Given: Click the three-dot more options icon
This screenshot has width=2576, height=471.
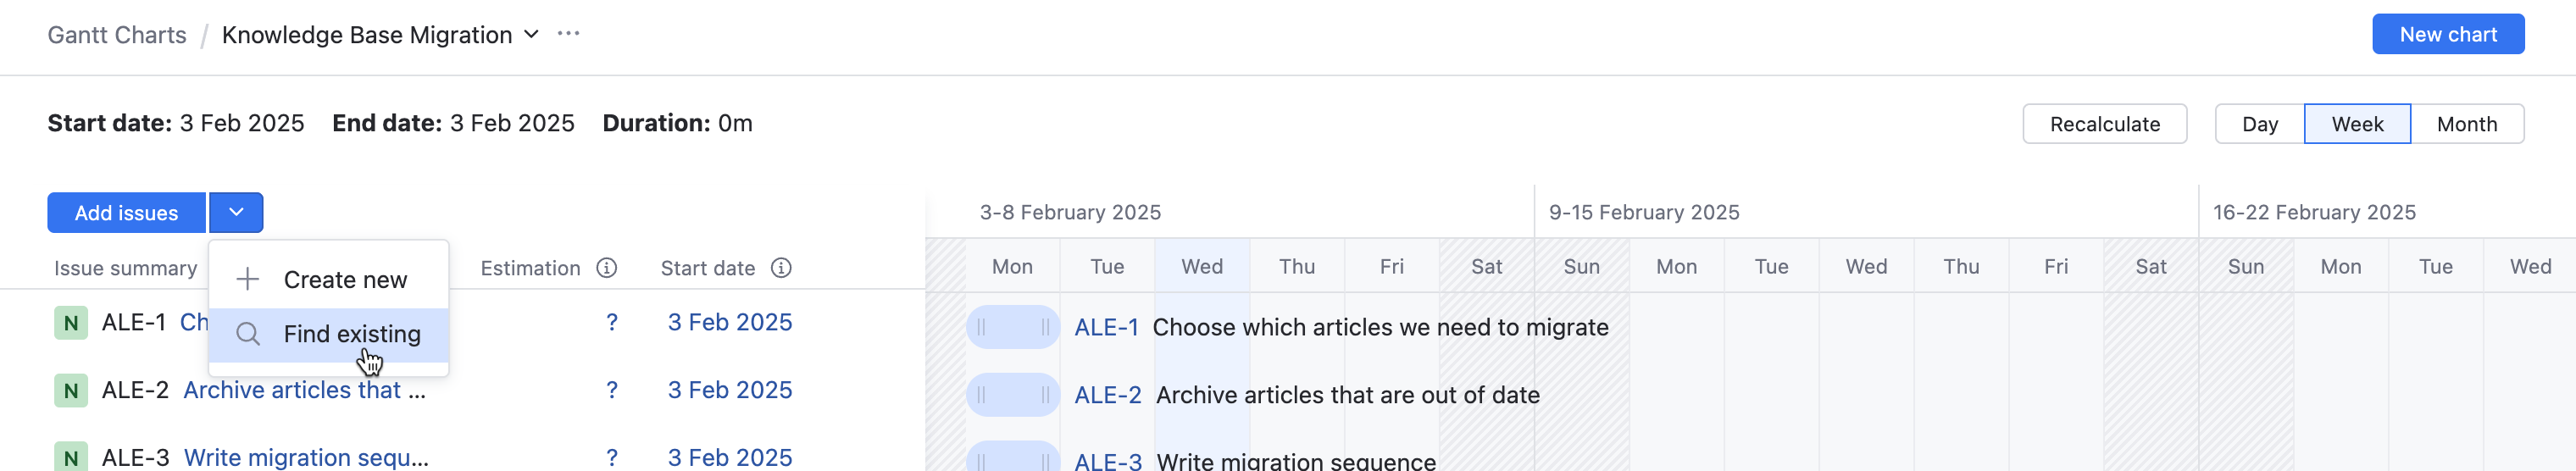Looking at the screenshot, I should tap(568, 34).
